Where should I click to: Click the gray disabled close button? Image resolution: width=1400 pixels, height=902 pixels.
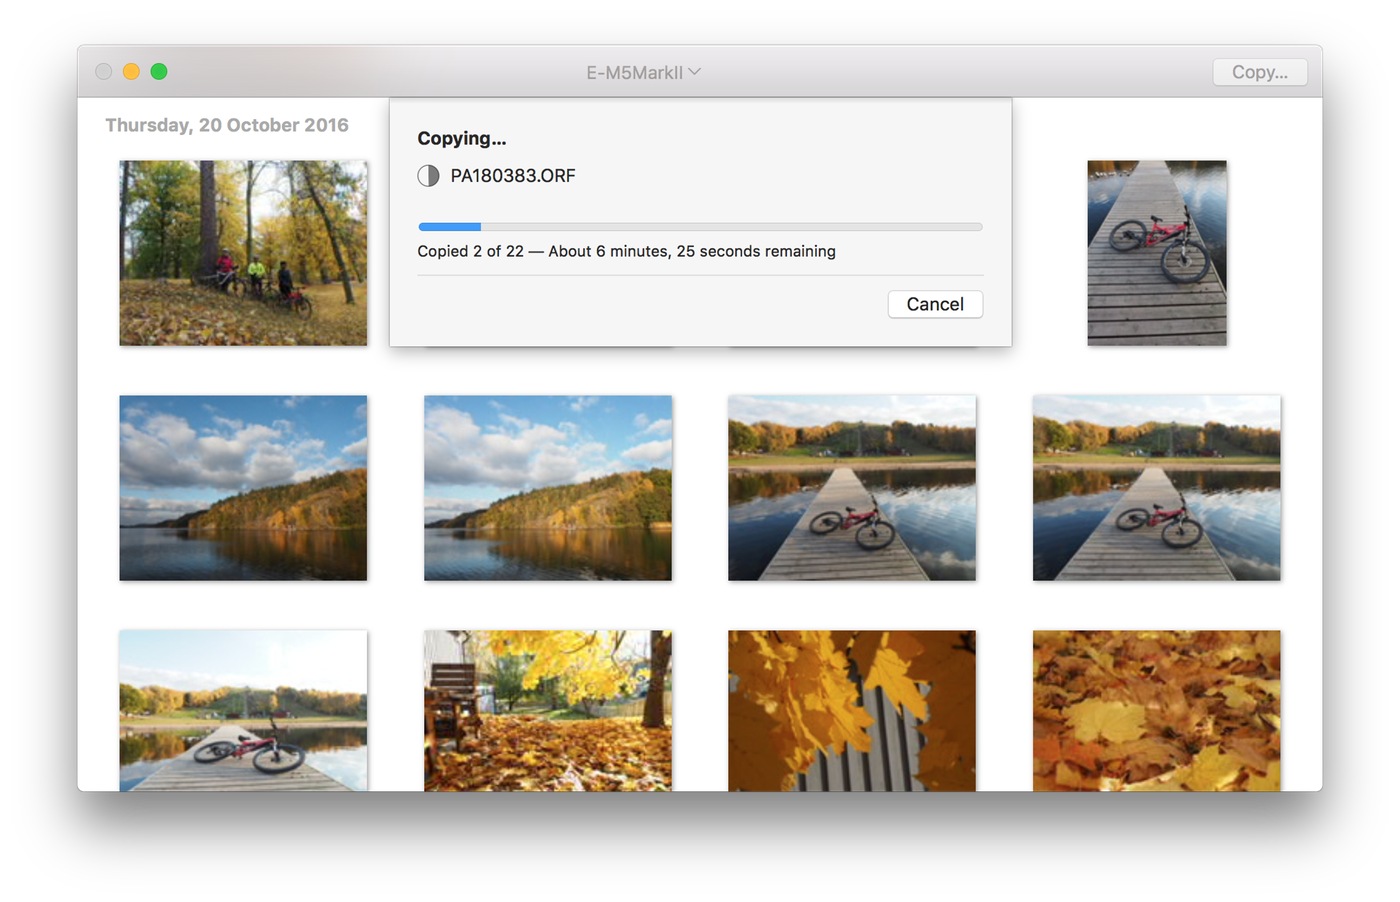tap(103, 71)
